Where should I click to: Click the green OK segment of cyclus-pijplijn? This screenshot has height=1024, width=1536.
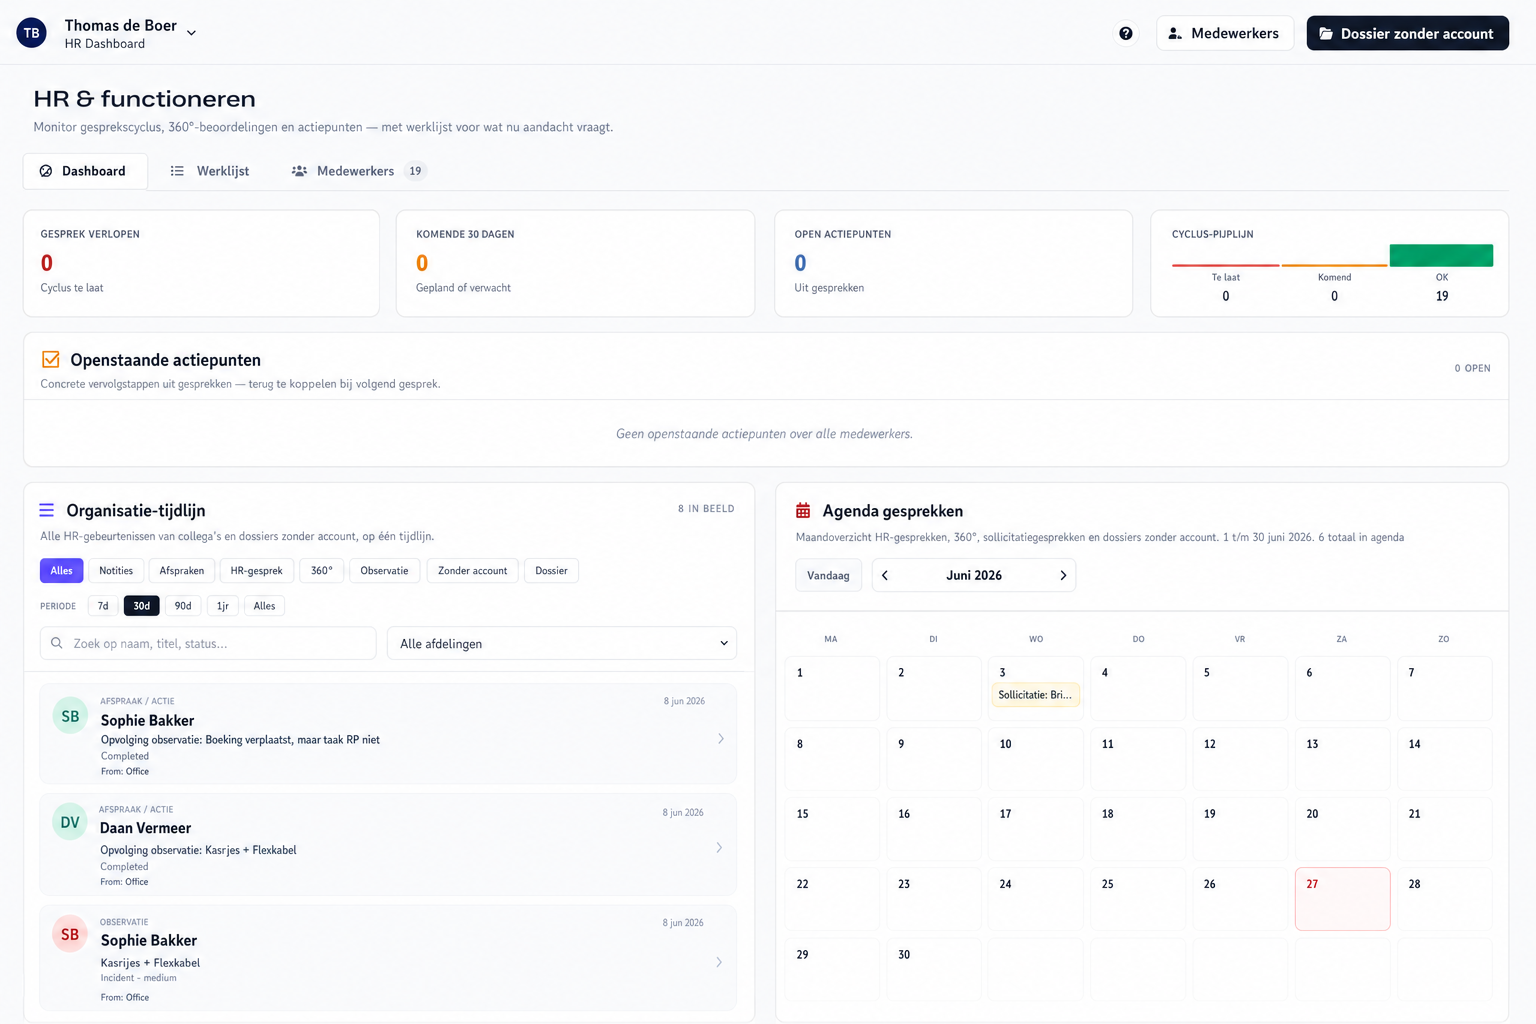coord(1441,255)
